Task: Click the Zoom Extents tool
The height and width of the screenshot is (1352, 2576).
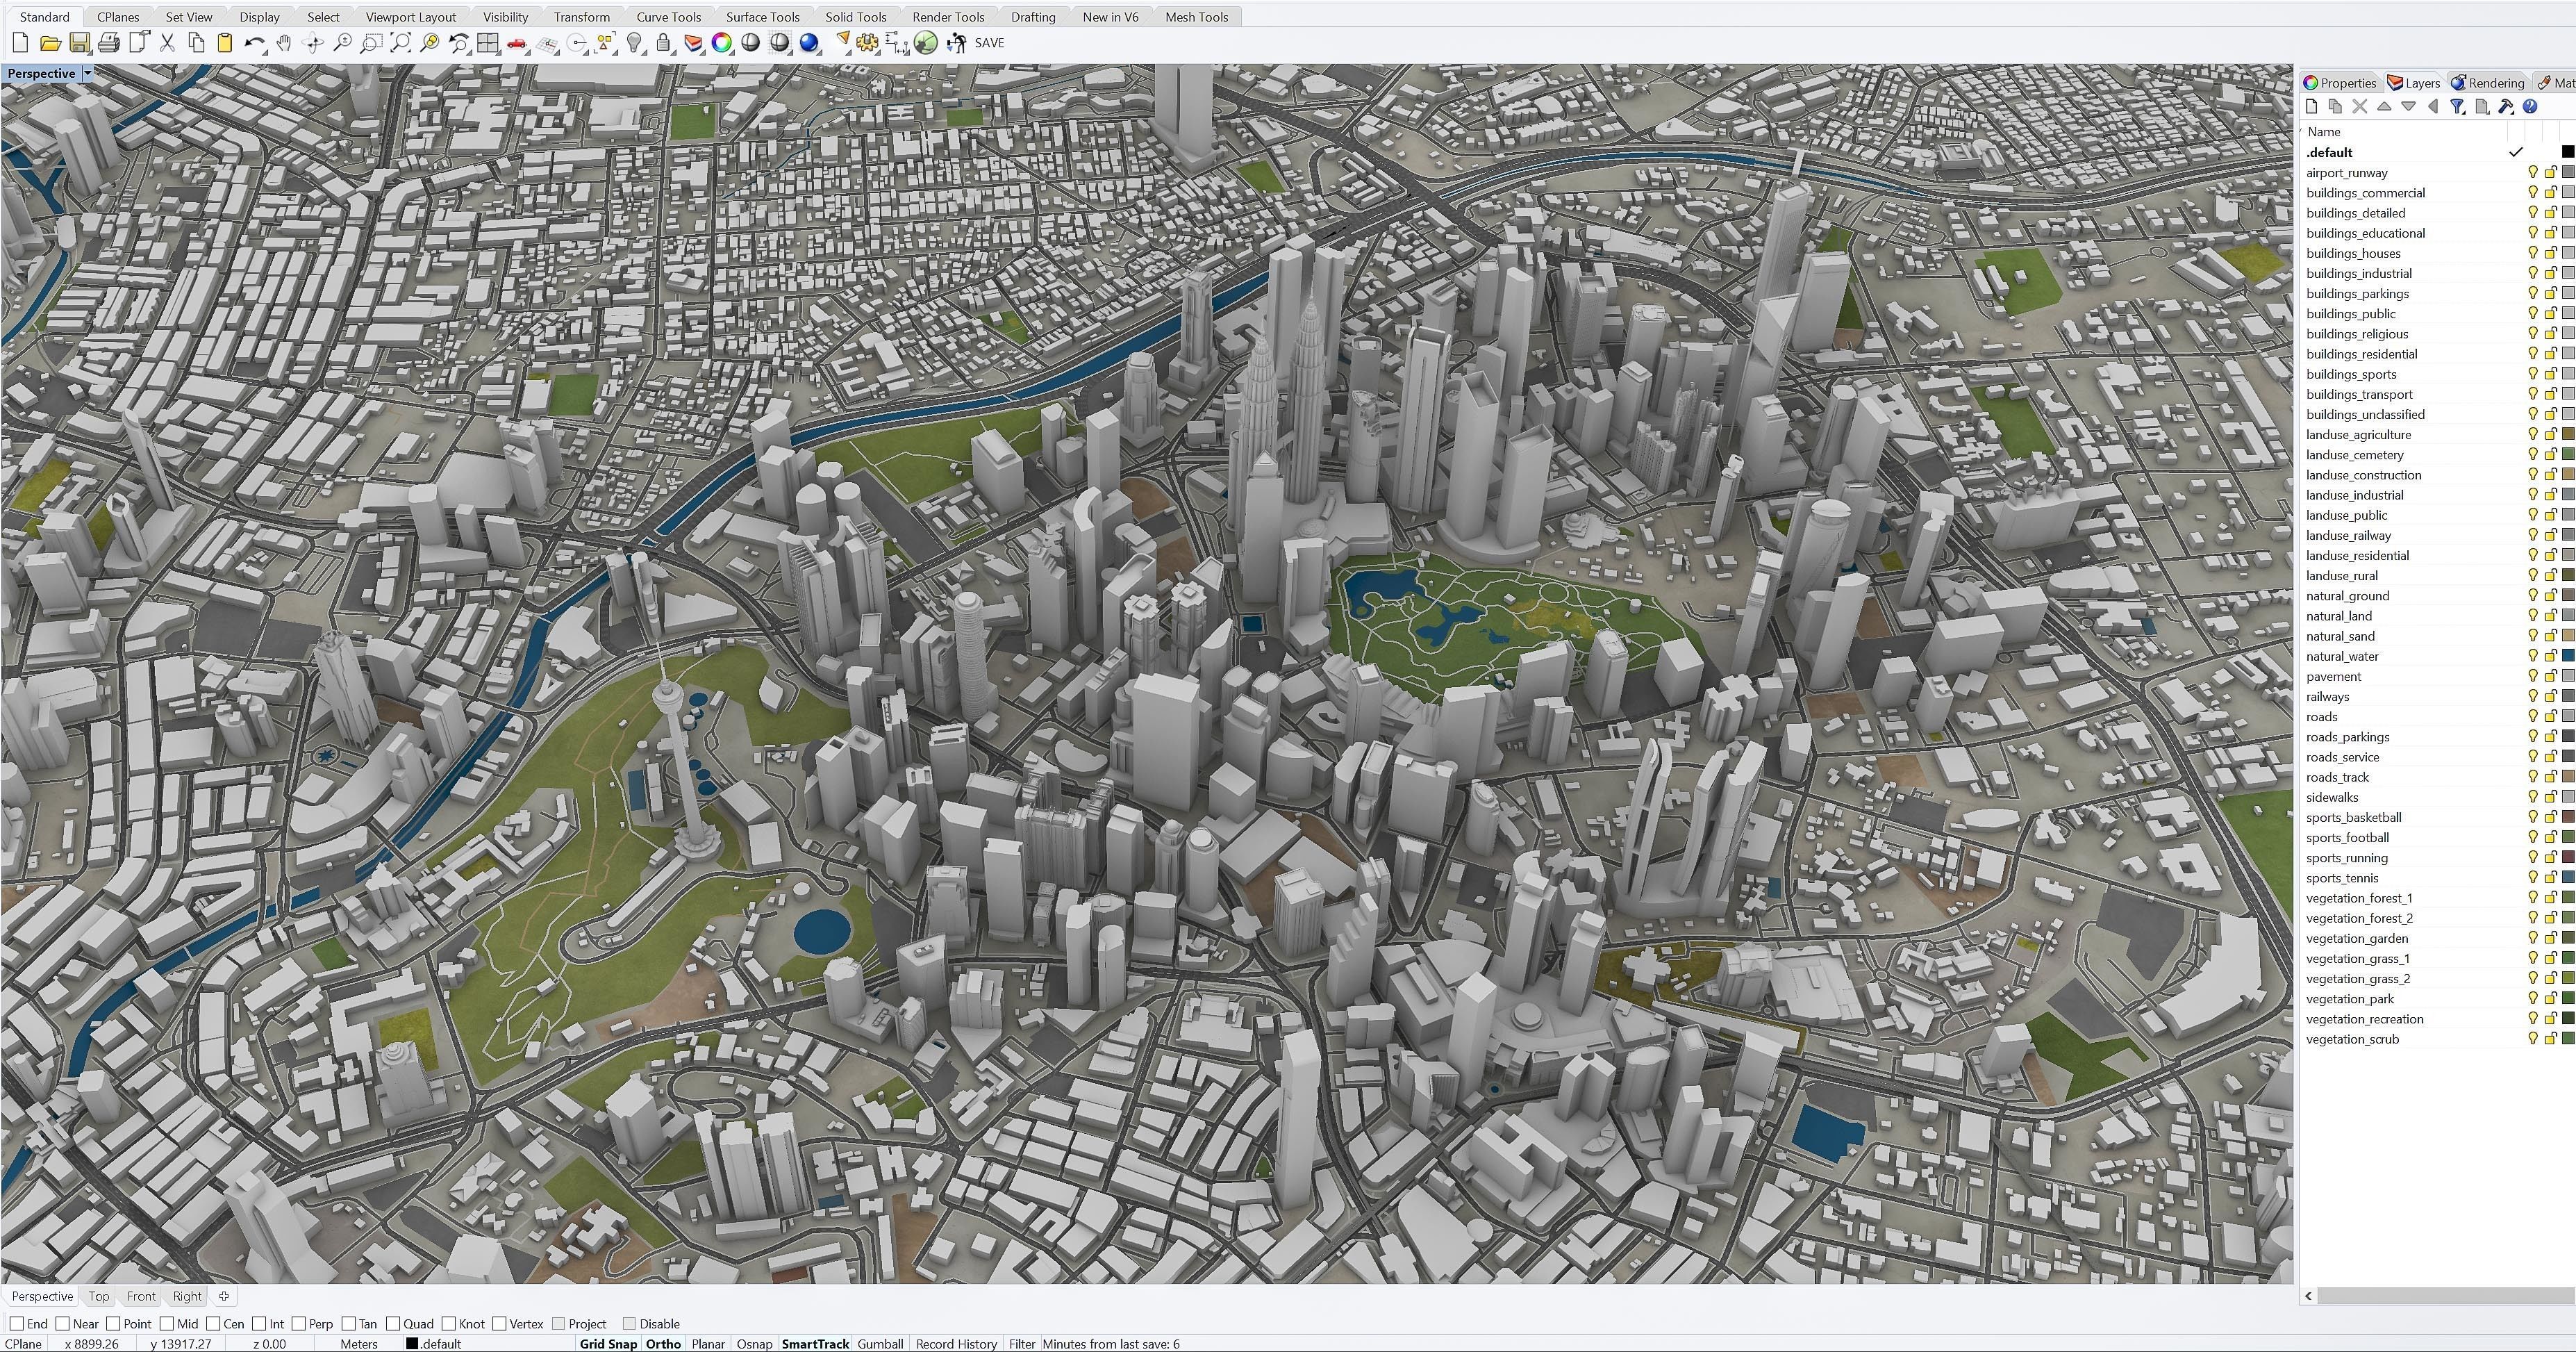Action: 401,42
